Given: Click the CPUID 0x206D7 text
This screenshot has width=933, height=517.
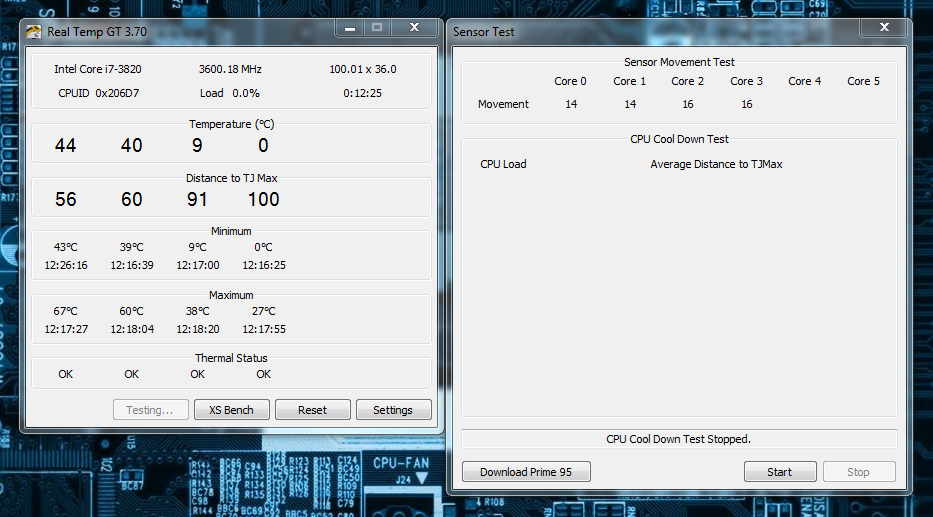Looking at the screenshot, I should (x=98, y=93).
